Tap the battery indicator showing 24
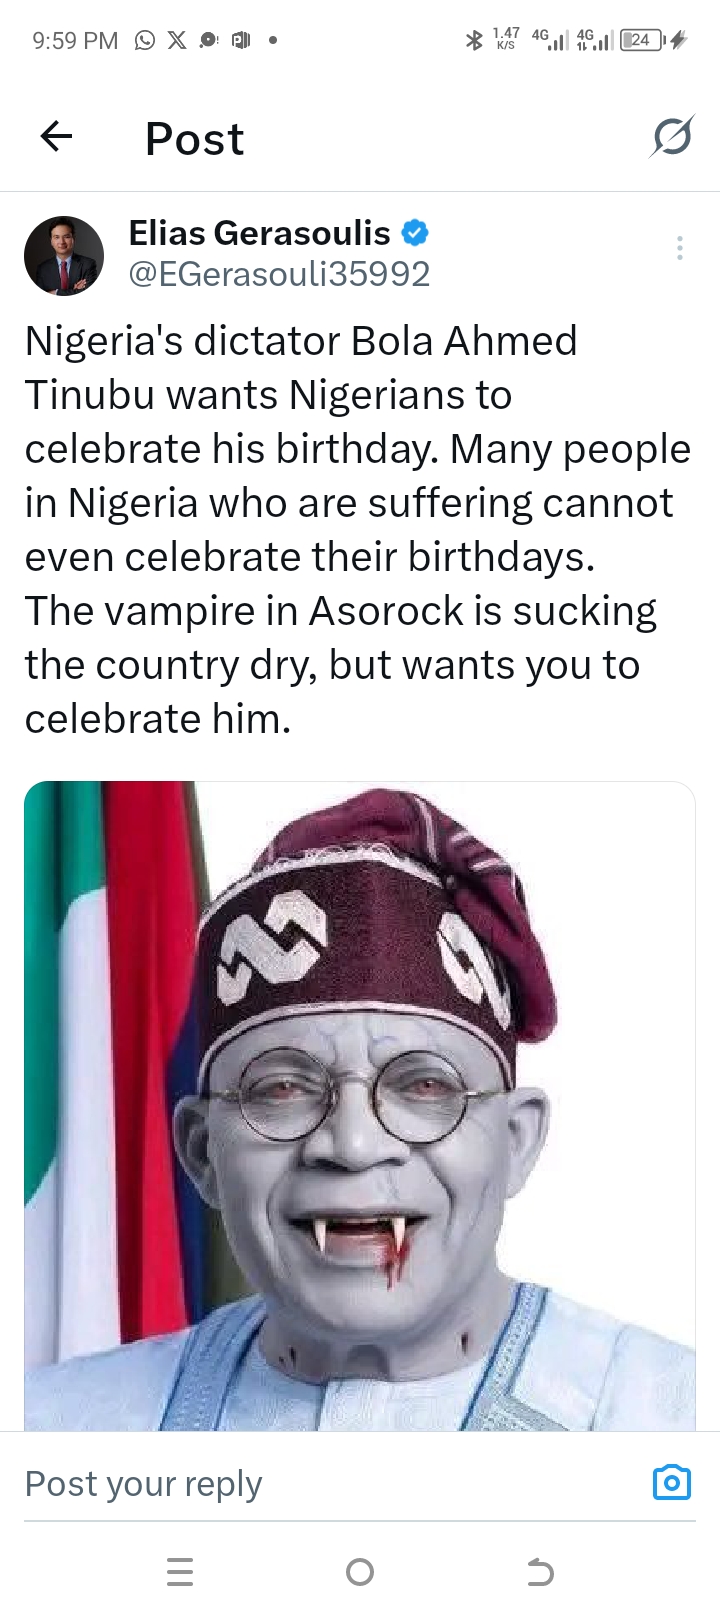This screenshot has width=720, height=1612. tap(642, 40)
